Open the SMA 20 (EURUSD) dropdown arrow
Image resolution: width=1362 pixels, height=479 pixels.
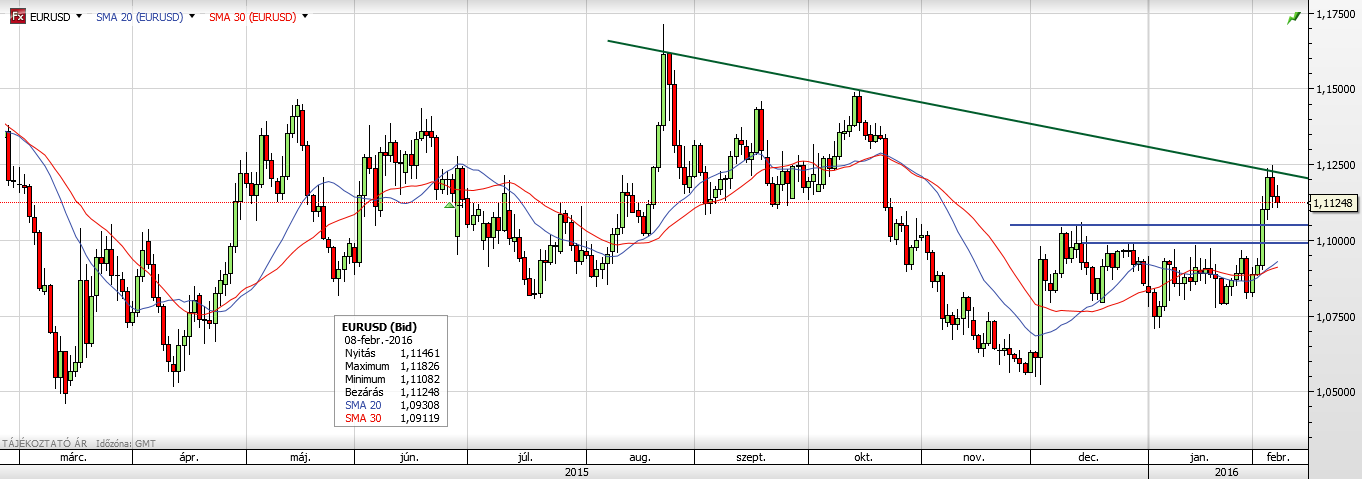190,17
